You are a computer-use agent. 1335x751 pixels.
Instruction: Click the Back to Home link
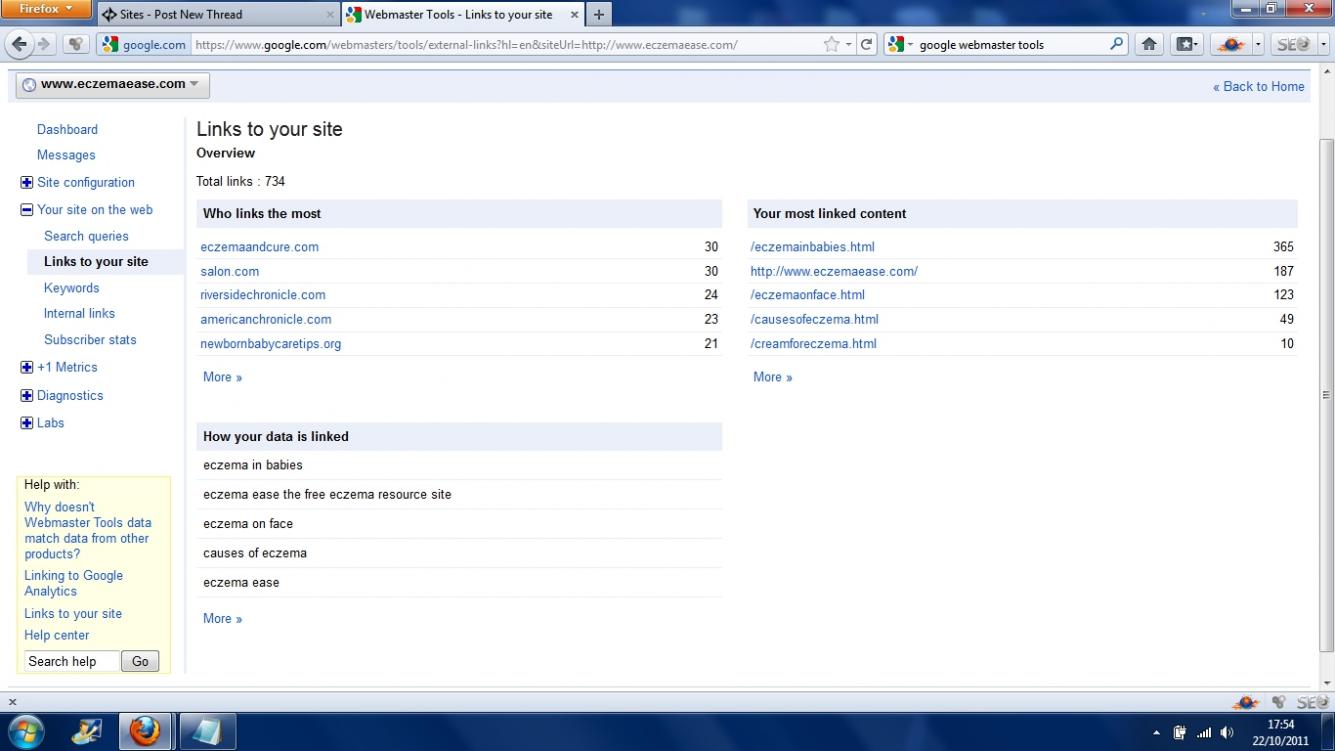(x=1258, y=87)
